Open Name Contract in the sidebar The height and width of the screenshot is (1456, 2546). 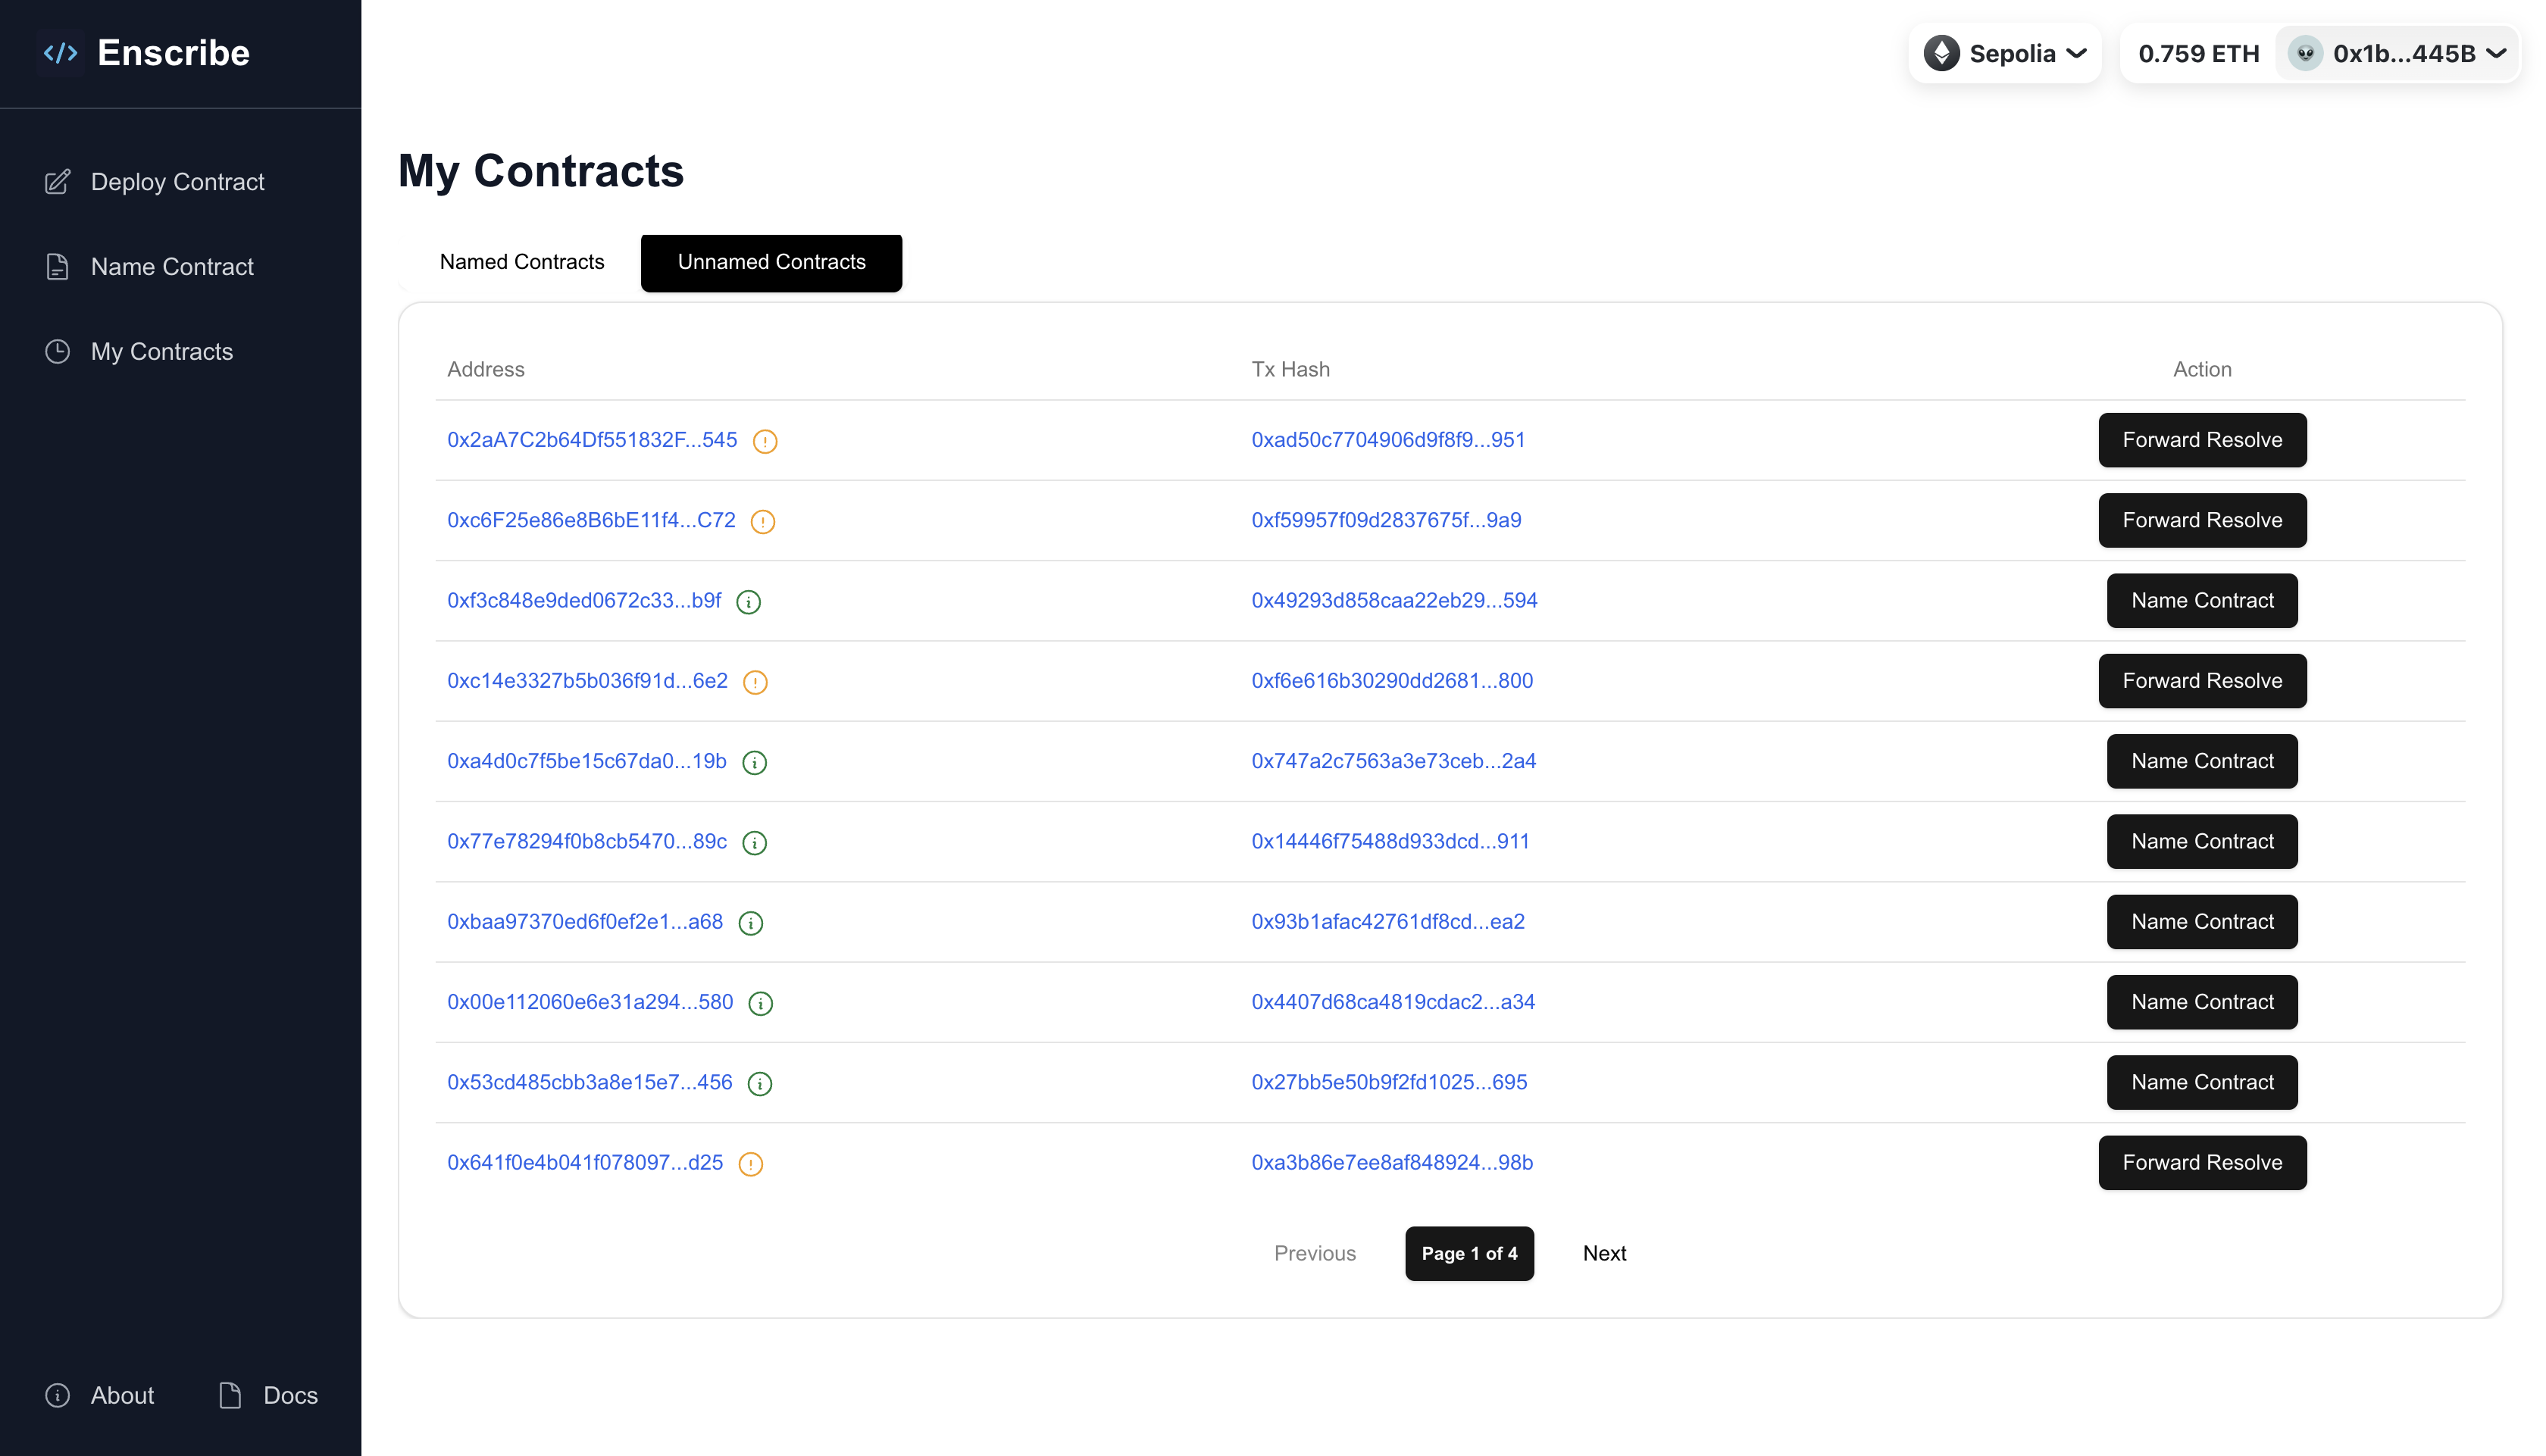coord(172,267)
